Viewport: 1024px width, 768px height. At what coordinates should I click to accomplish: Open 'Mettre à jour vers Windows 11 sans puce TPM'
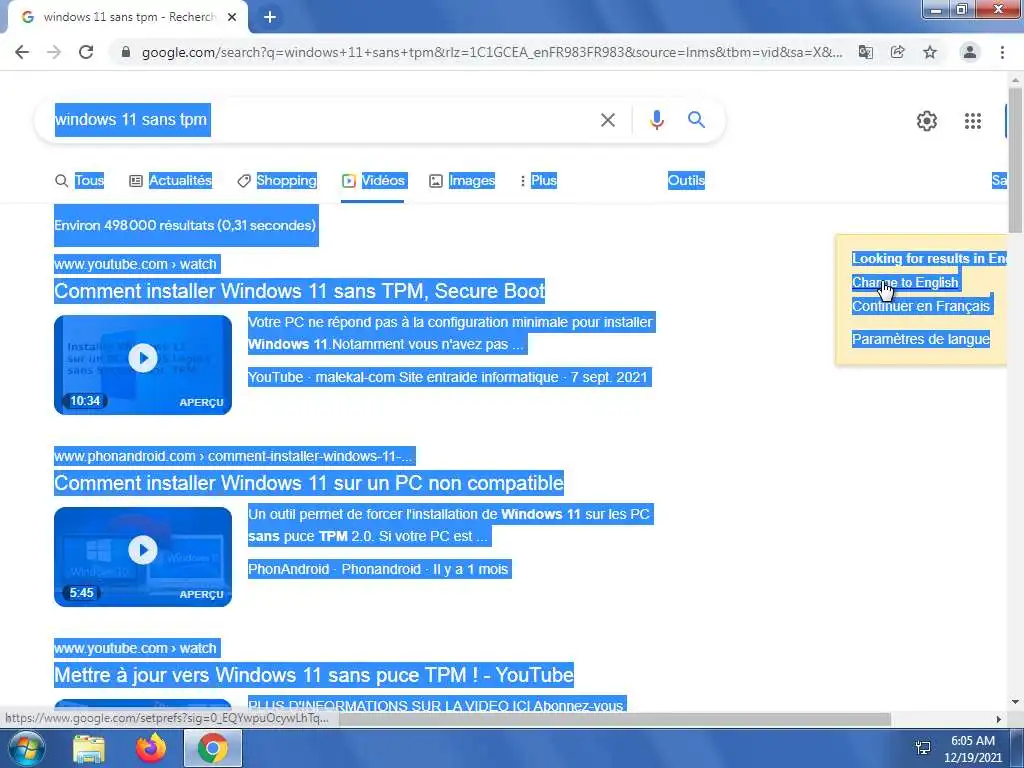point(314,675)
